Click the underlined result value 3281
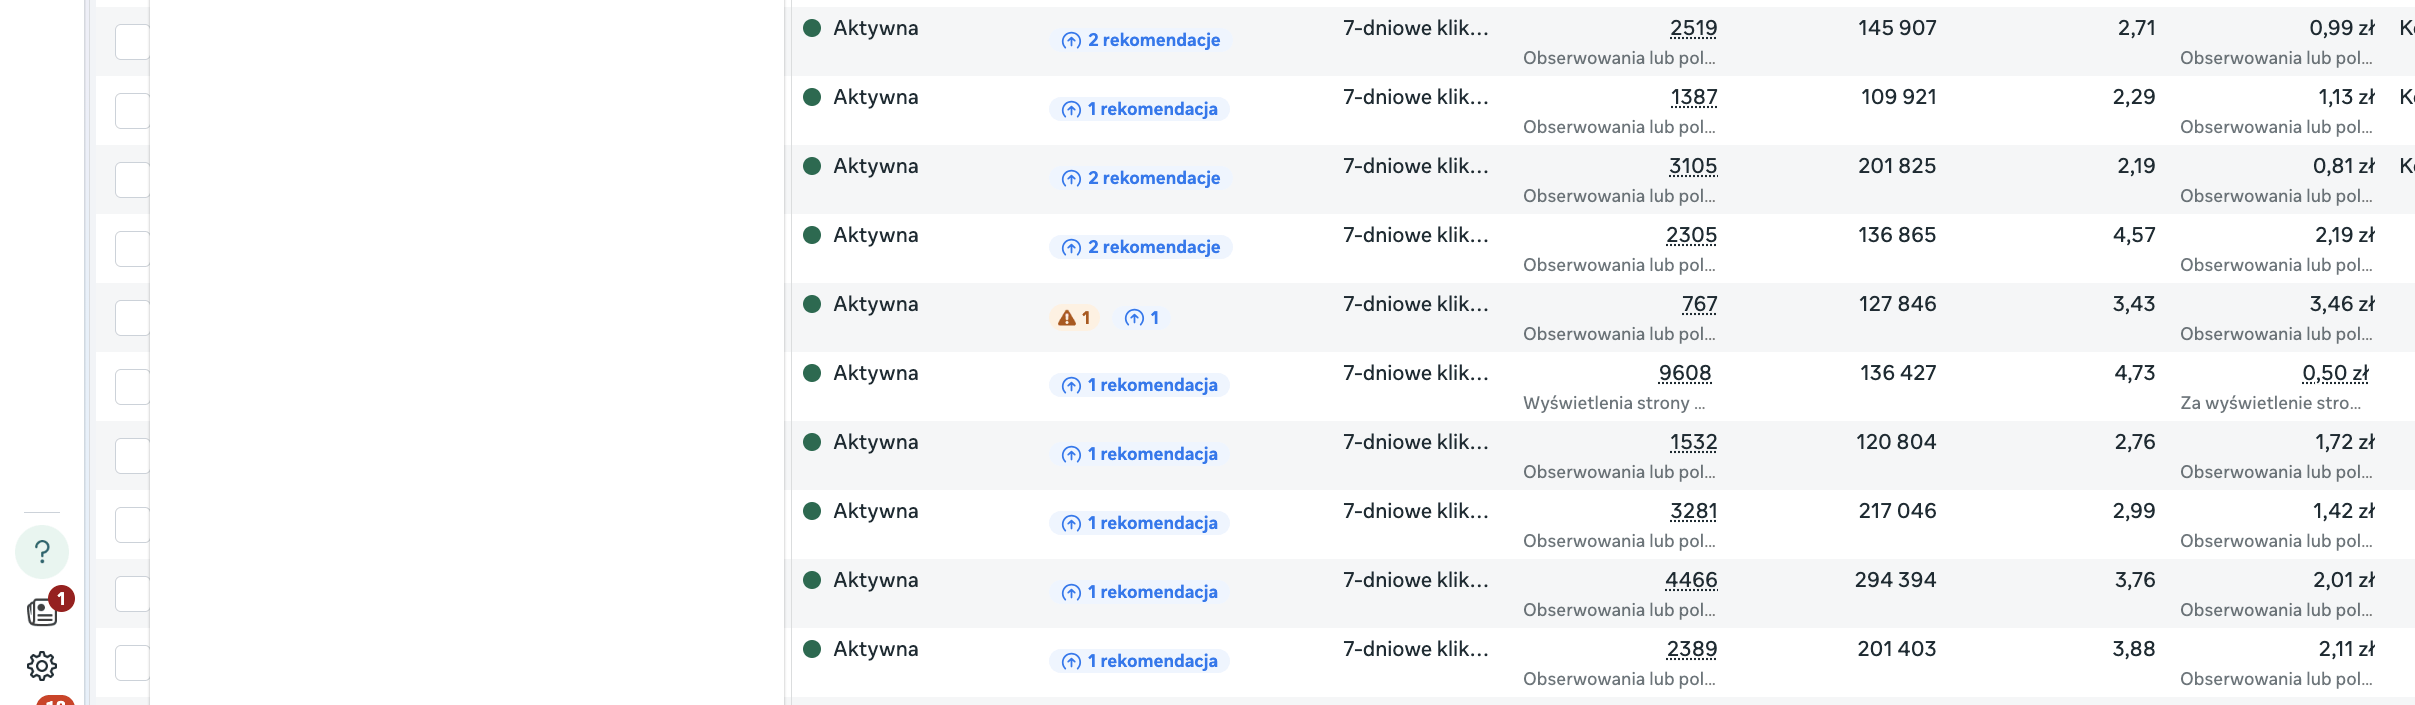Viewport: 2415px width, 705px height. click(x=1693, y=511)
